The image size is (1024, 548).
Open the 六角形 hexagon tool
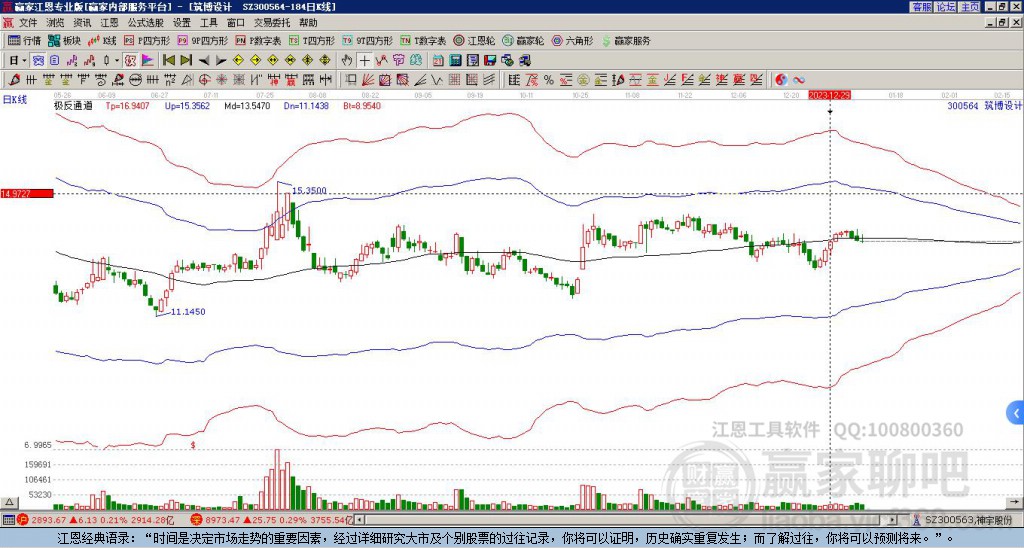coord(573,40)
